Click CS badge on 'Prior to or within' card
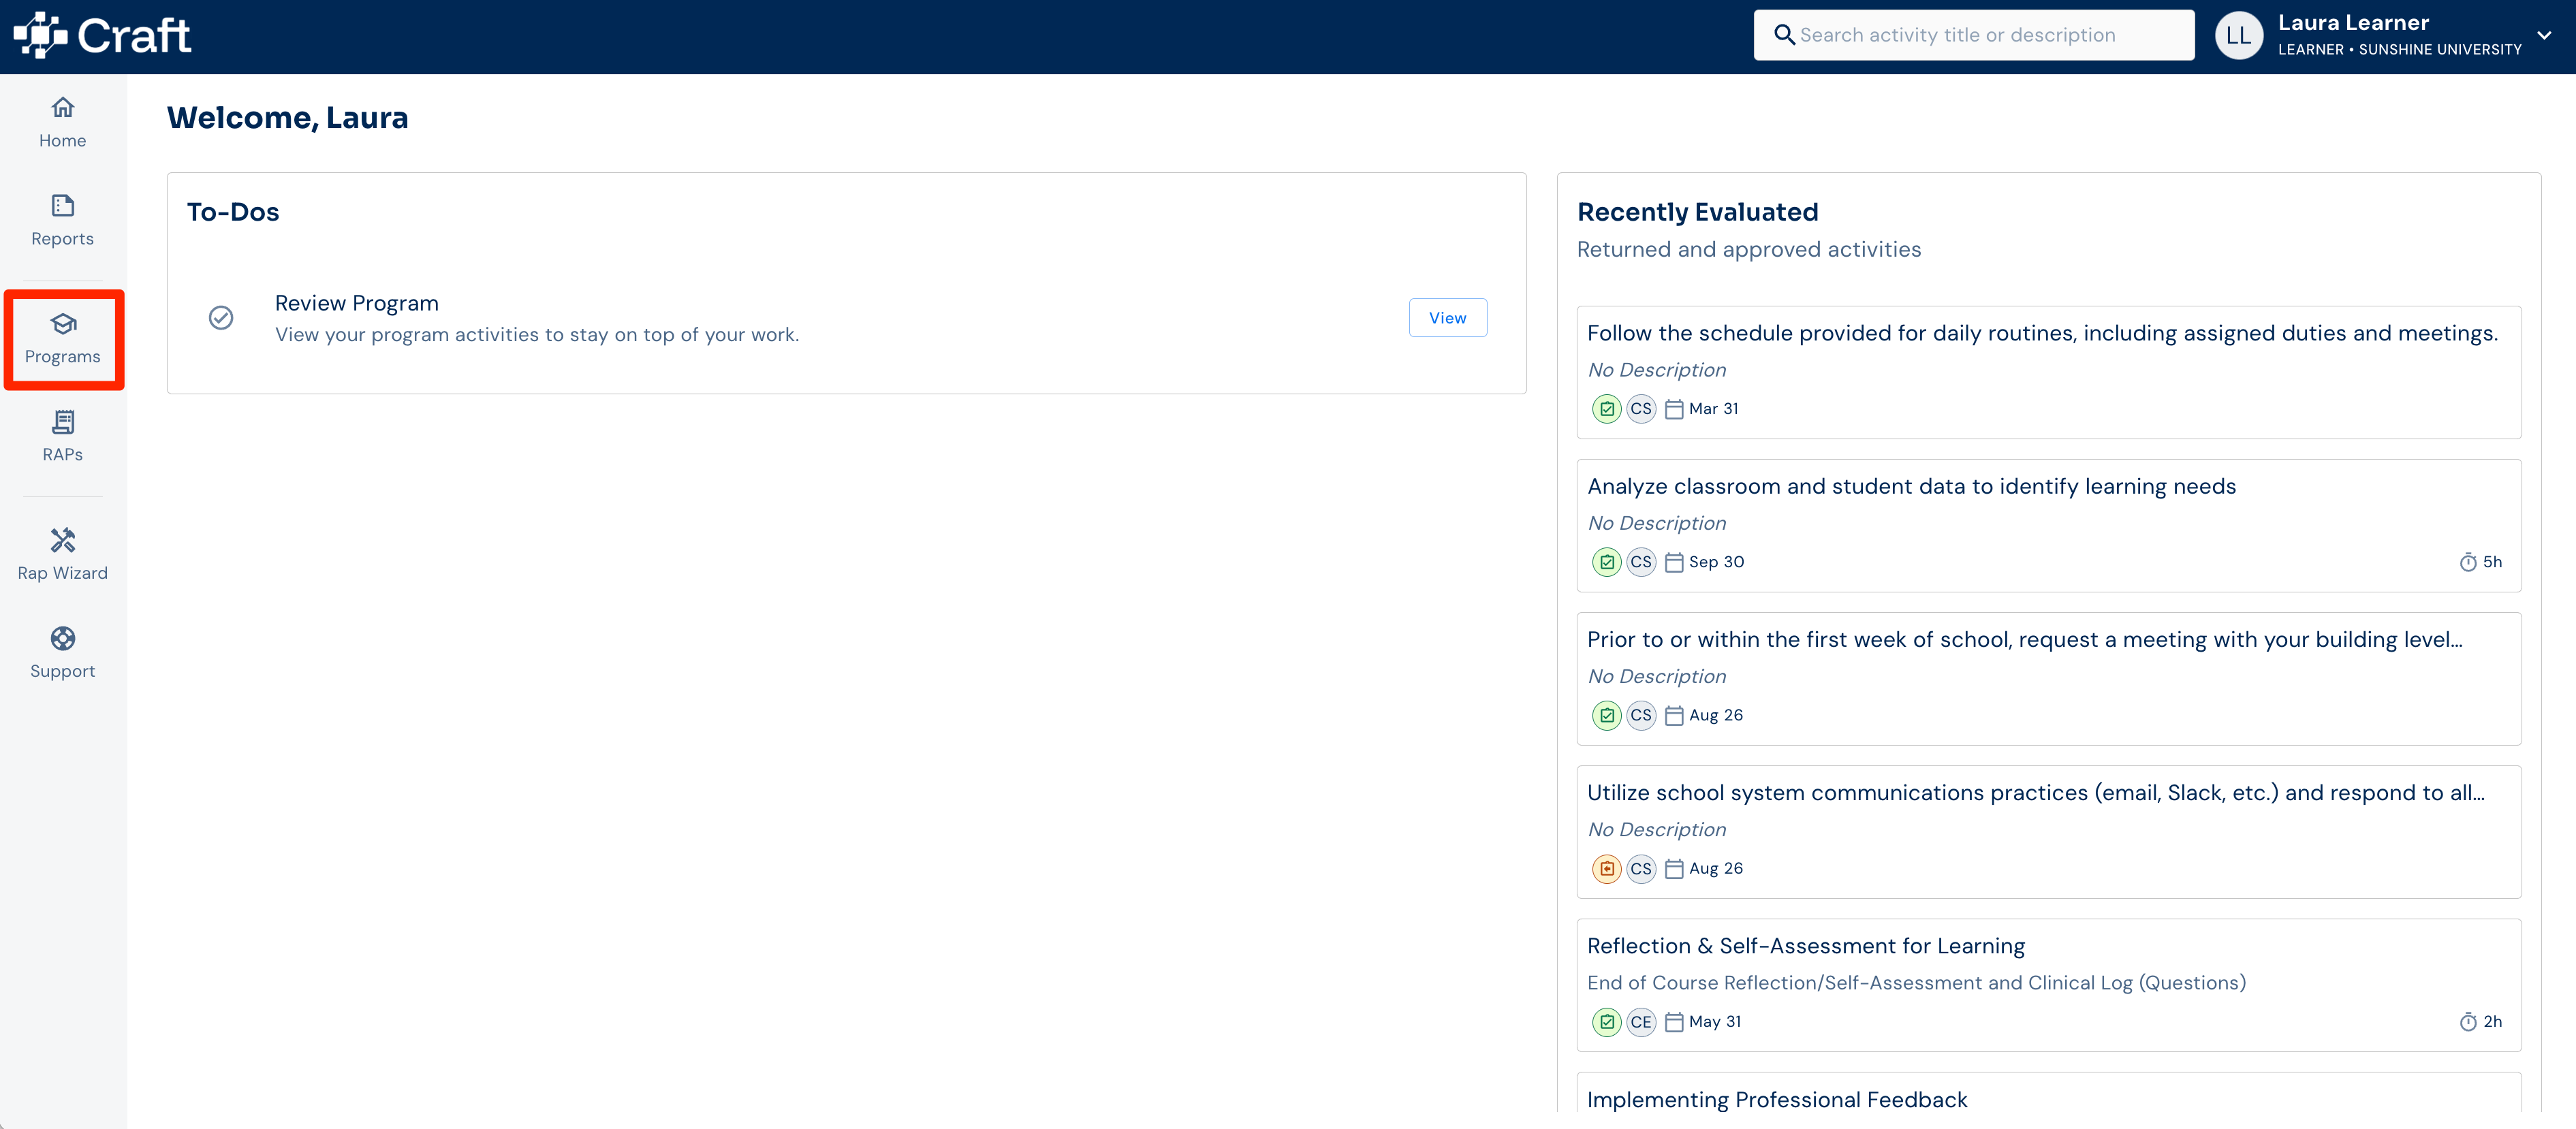Screen dimensions: 2576x1129 click(x=1640, y=715)
